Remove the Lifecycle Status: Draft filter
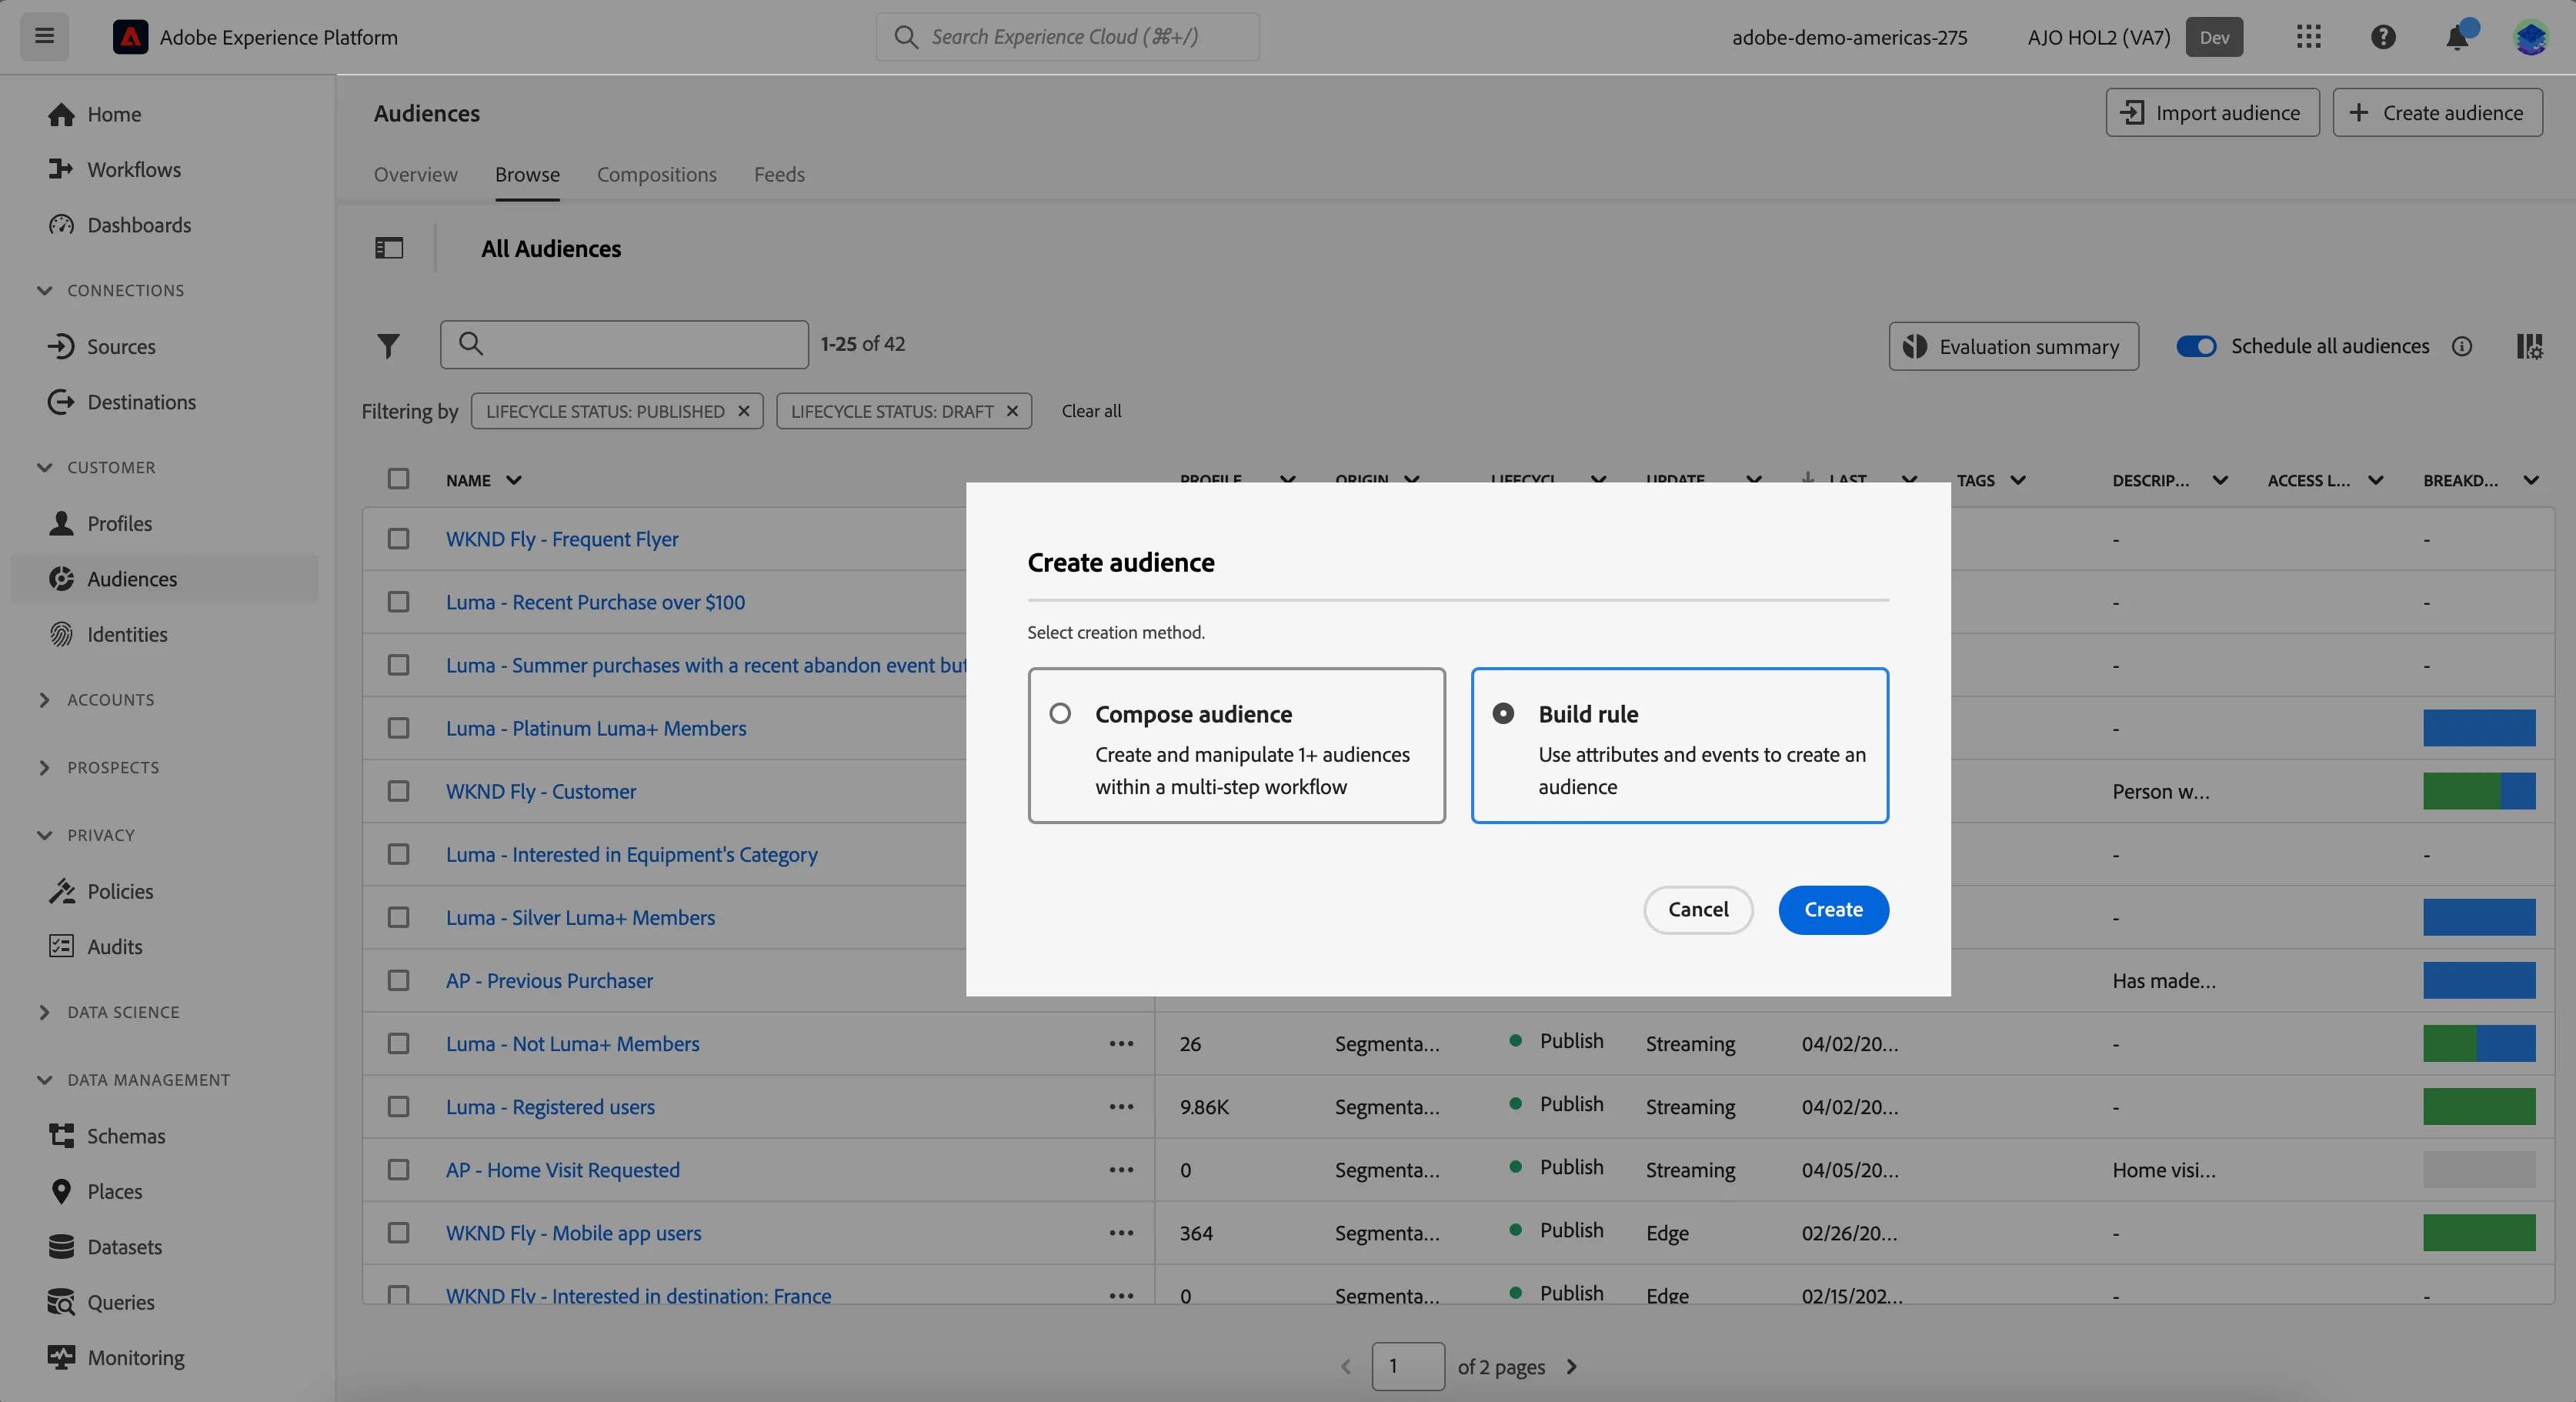Viewport: 2576px width, 1402px height. (1012, 411)
